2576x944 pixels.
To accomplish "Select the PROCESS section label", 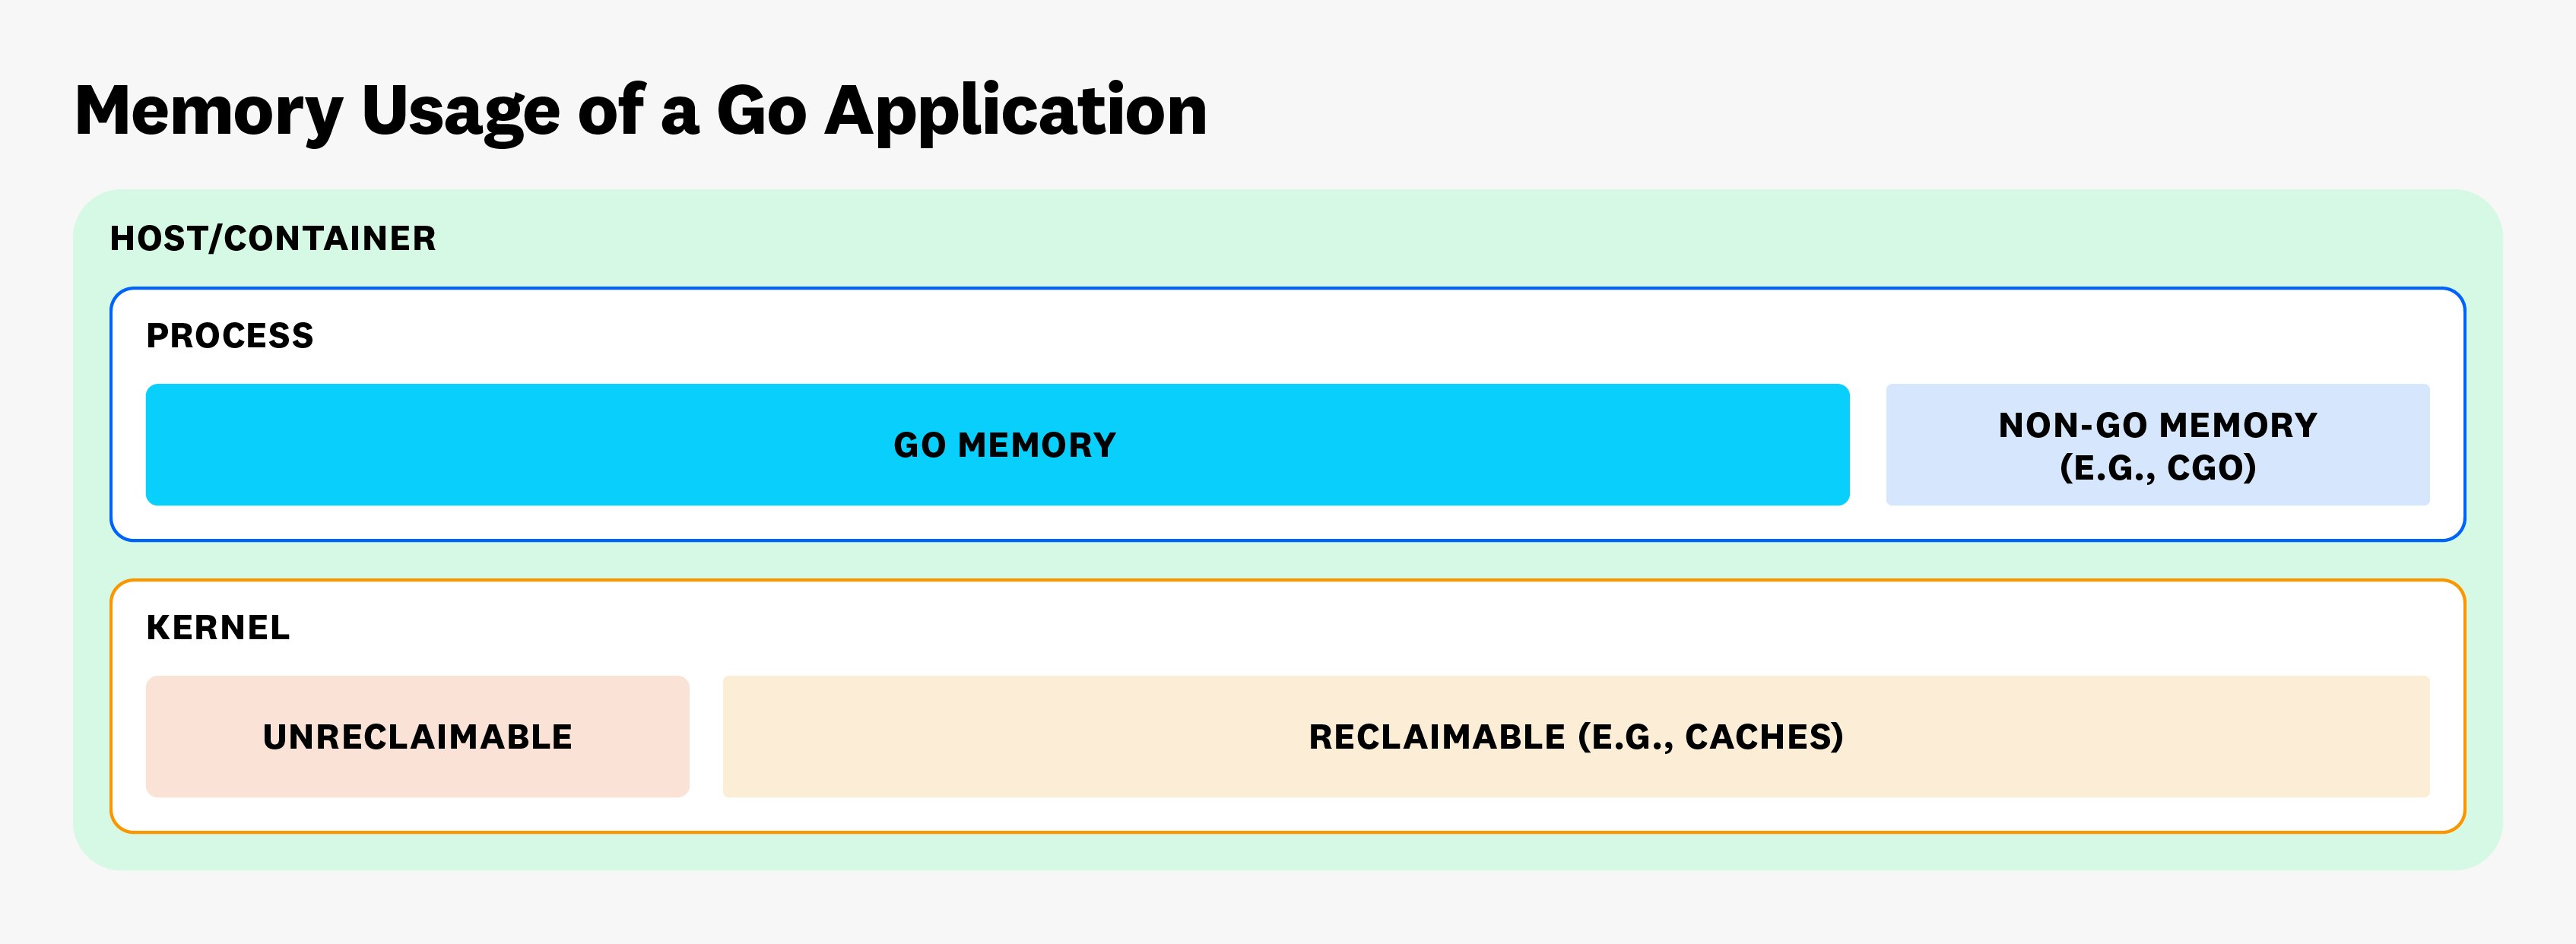I will click(230, 336).
